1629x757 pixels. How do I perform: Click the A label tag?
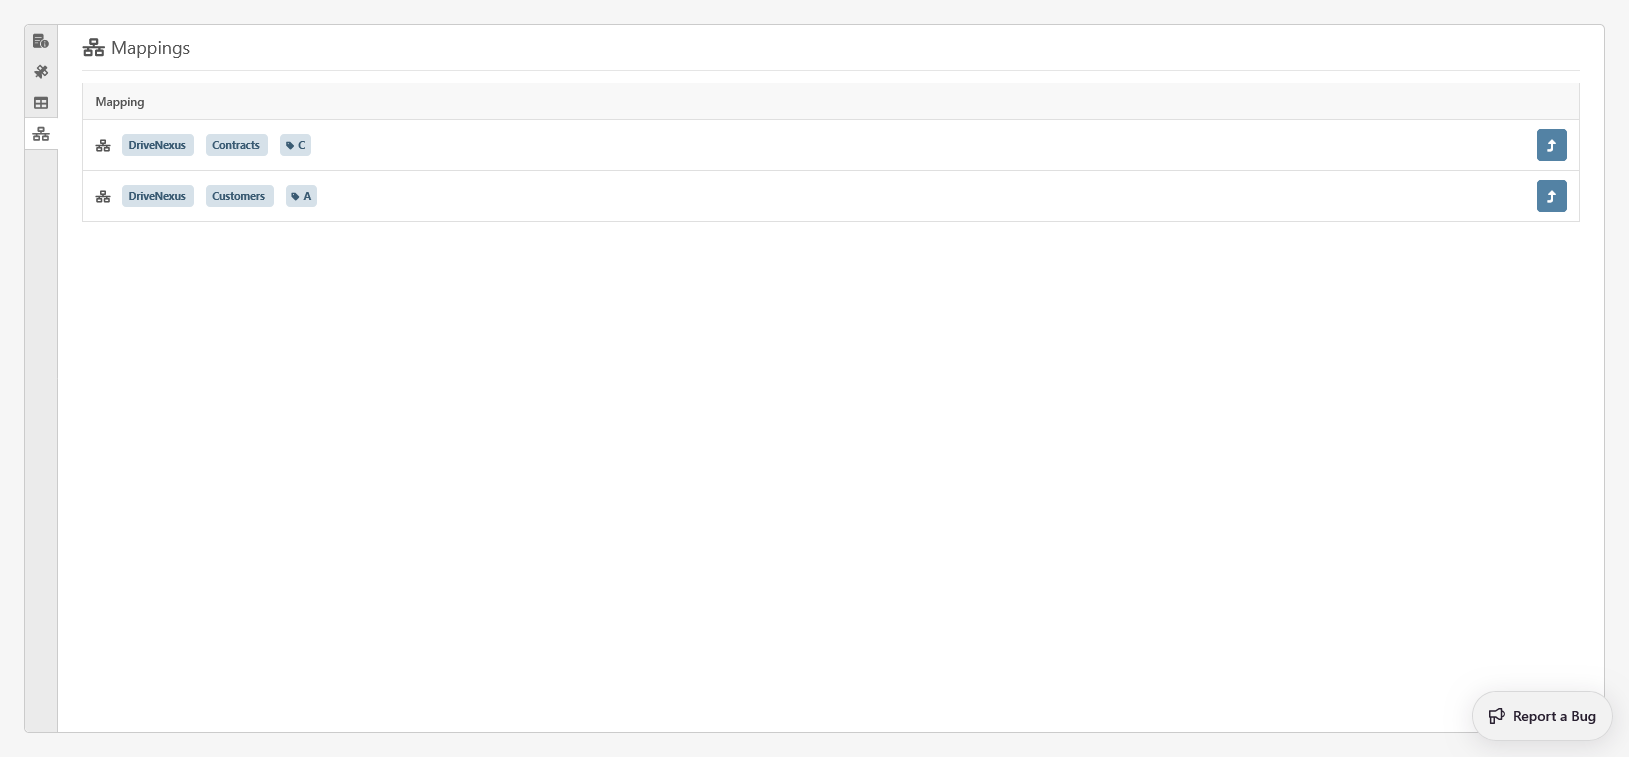[301, 196]
